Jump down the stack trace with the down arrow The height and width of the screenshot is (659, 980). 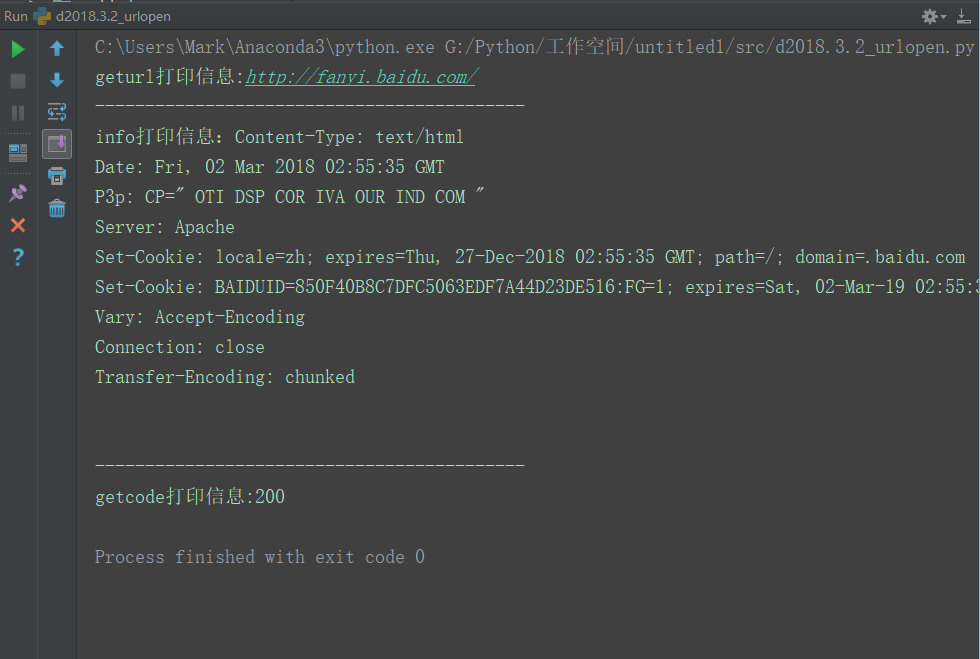(x=57, y=80)
